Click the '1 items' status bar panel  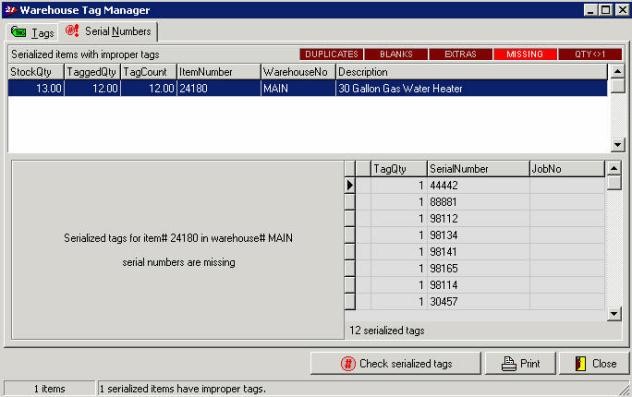pos(50,389)
